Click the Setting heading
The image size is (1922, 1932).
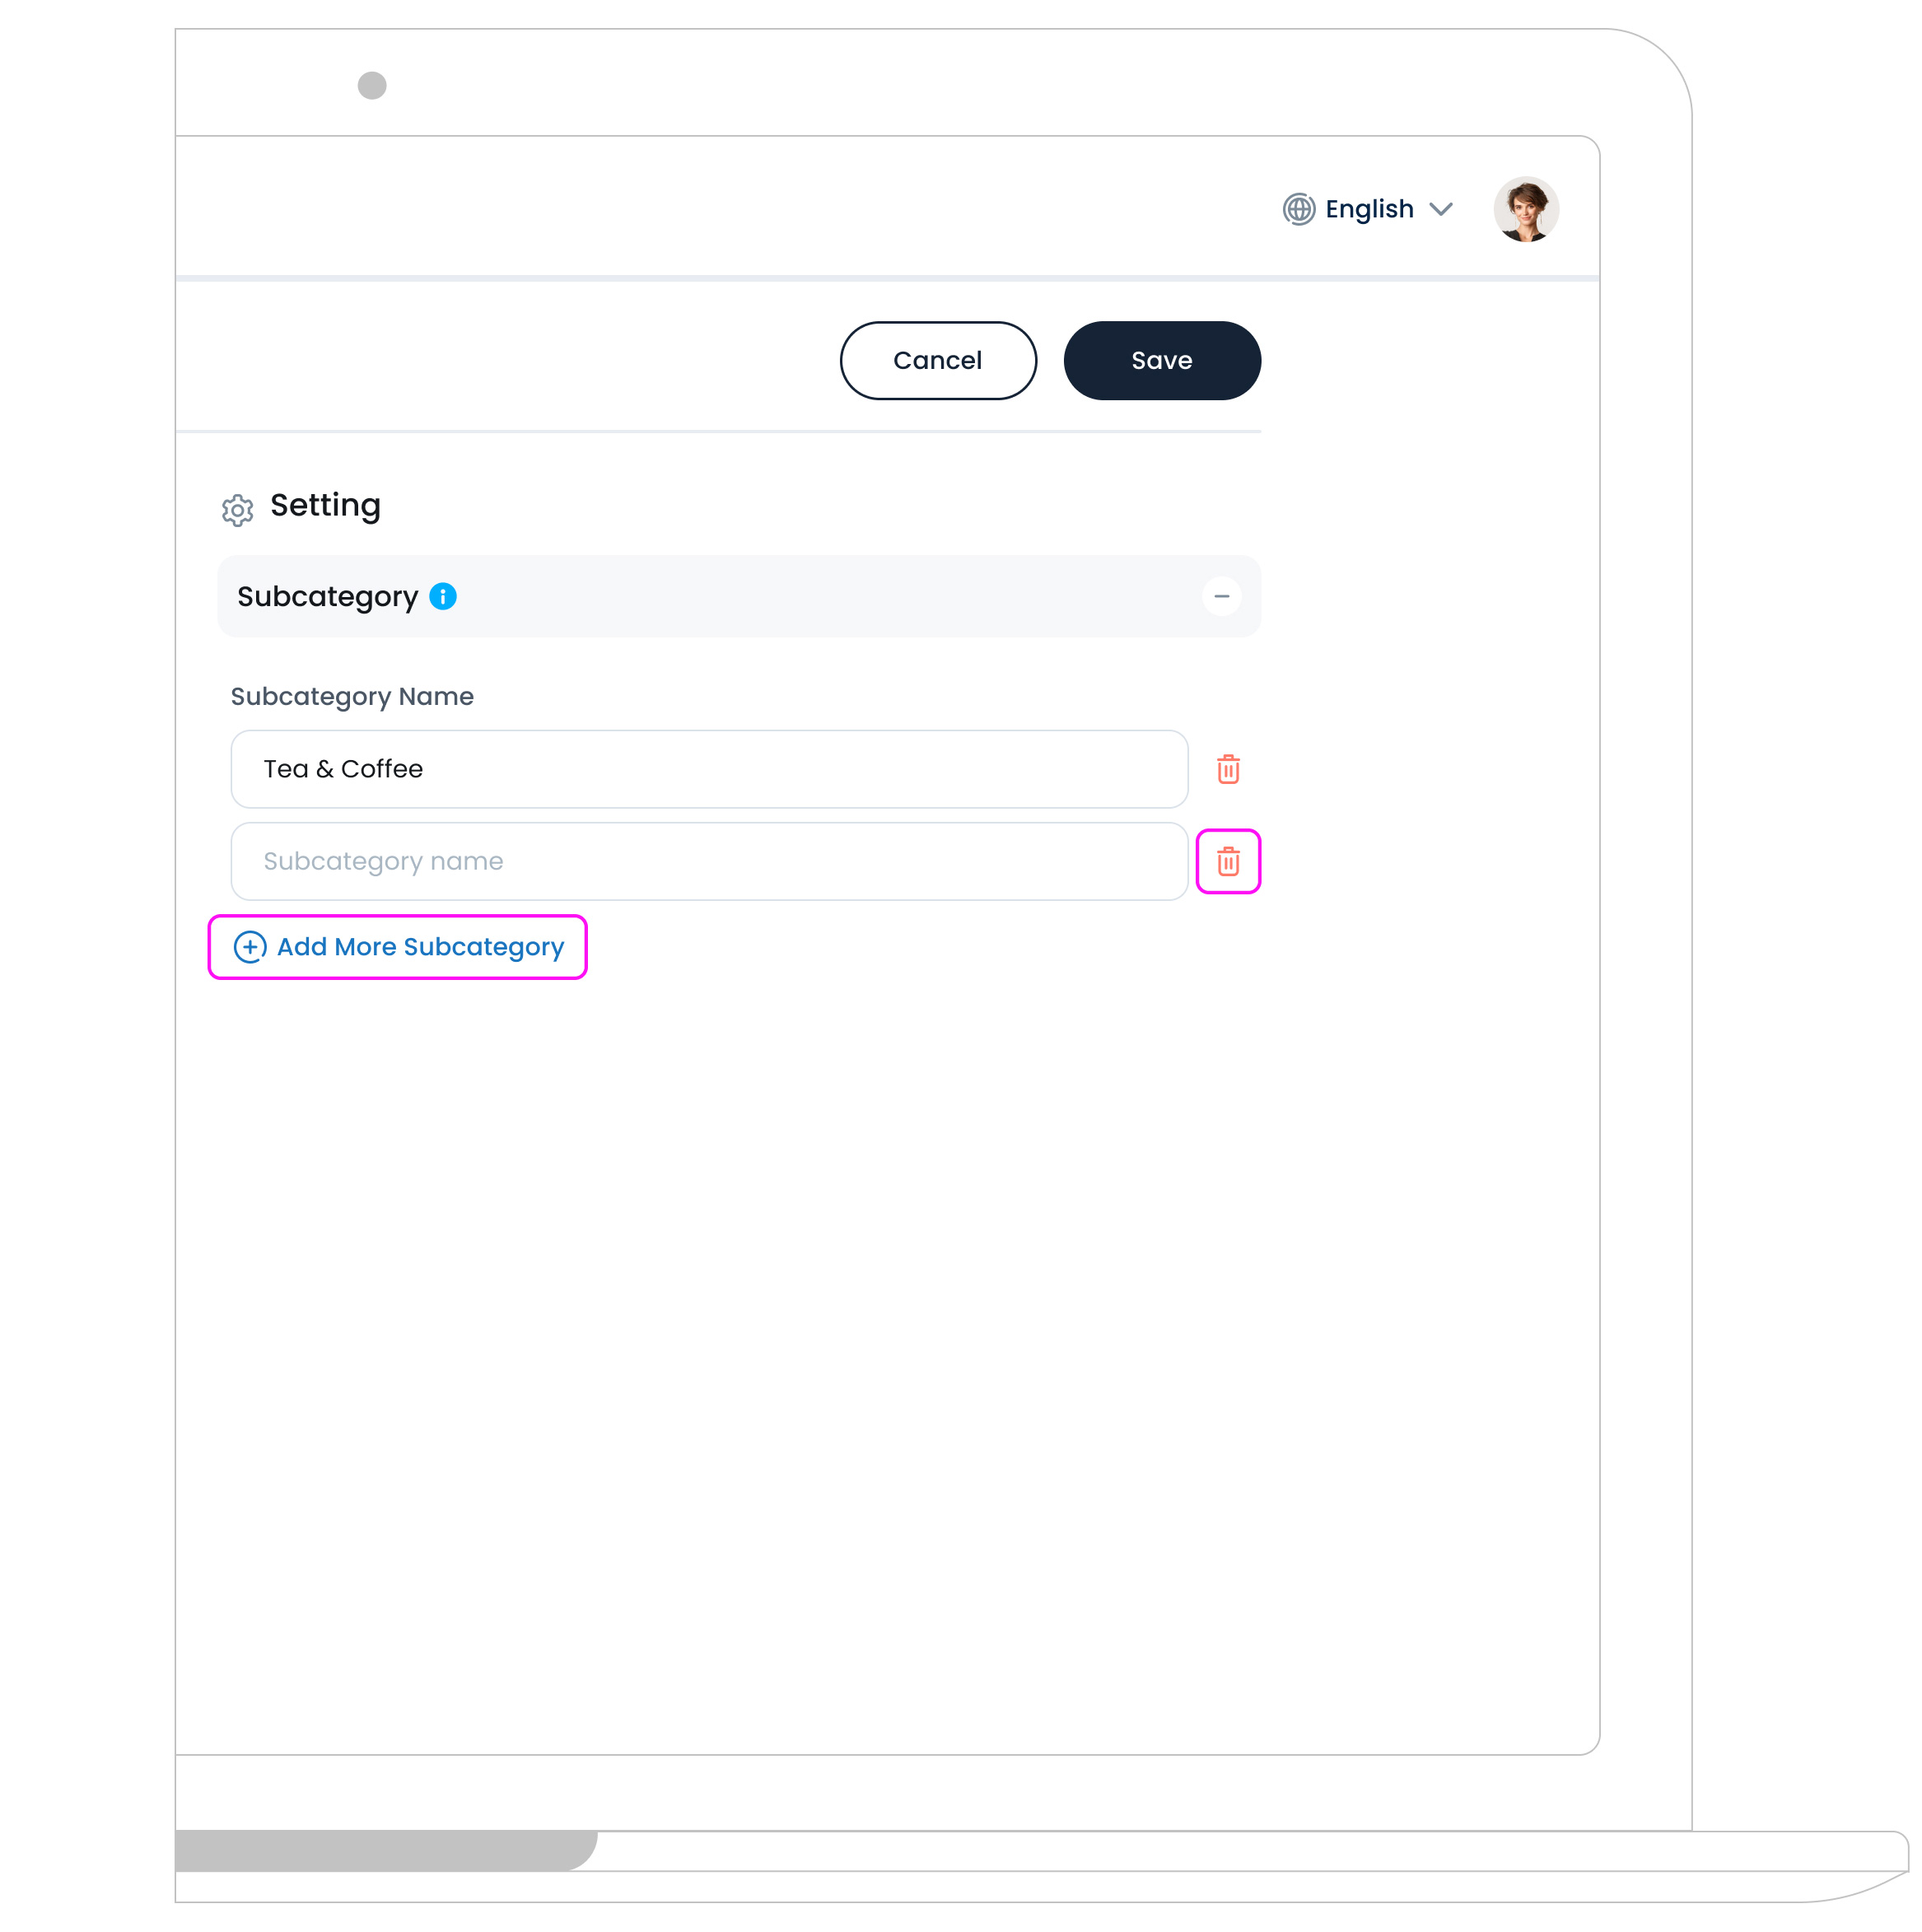coord(325,505)
